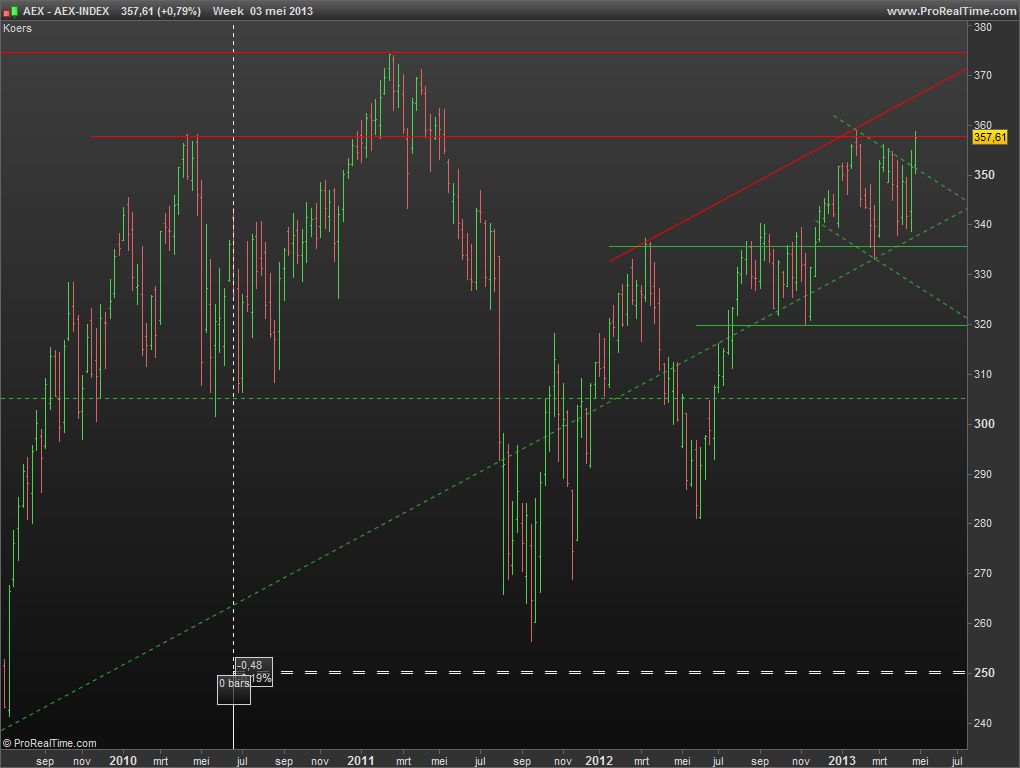Select the white dashed horizontal line at 250
The height and width of the screenshot is (768, 1020).
click(600, 672)
